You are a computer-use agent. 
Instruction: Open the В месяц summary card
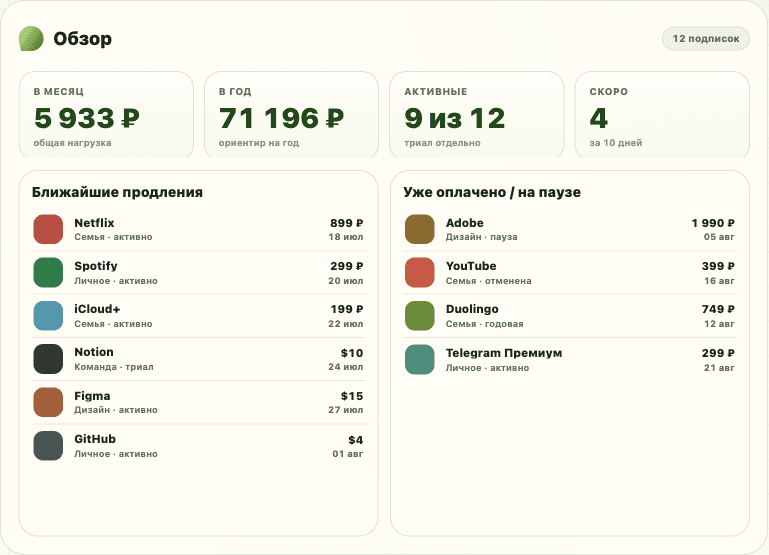(106, 115)
